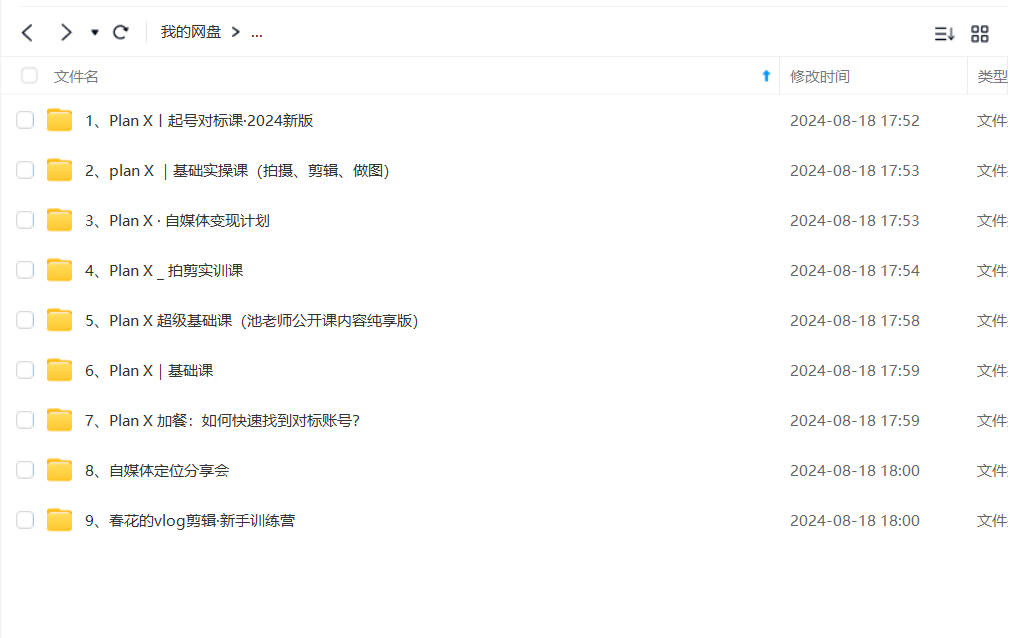This screenshot has height=638, width=1010.
Task: Click folder icon of 自媒体定位分享会 row
Action: coord(59,470)
